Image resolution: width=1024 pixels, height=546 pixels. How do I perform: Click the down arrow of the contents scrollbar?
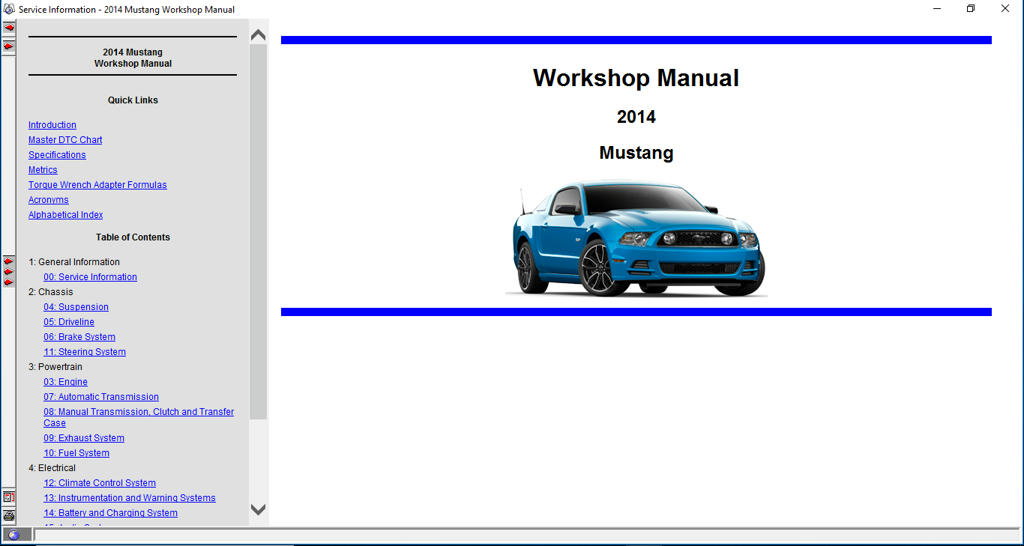coord(259,509)
